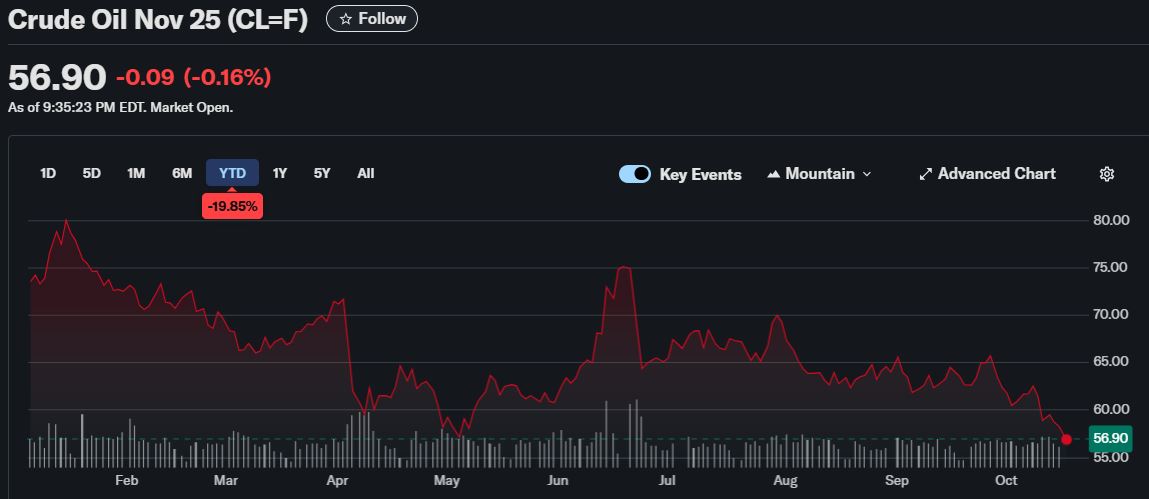Follow Crude Oil Nov 25 contract
This screenshot has width=1149, height=499.
(x=372, y=19)
